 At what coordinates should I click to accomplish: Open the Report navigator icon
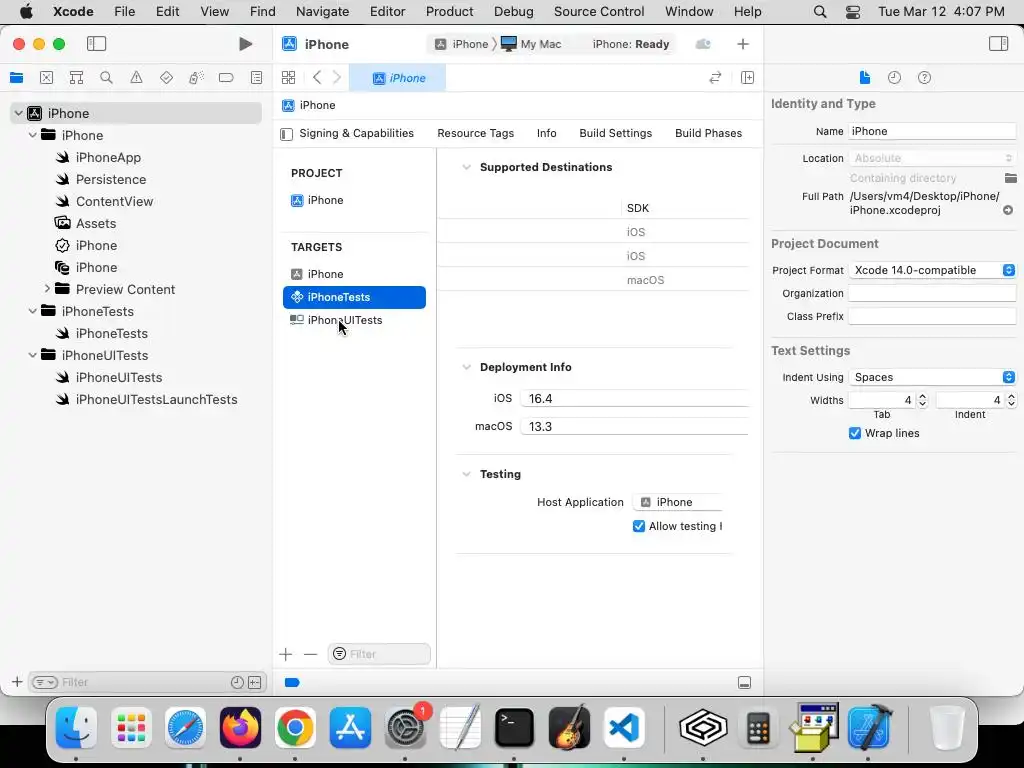pyautogui.click(x=257, y=78)
